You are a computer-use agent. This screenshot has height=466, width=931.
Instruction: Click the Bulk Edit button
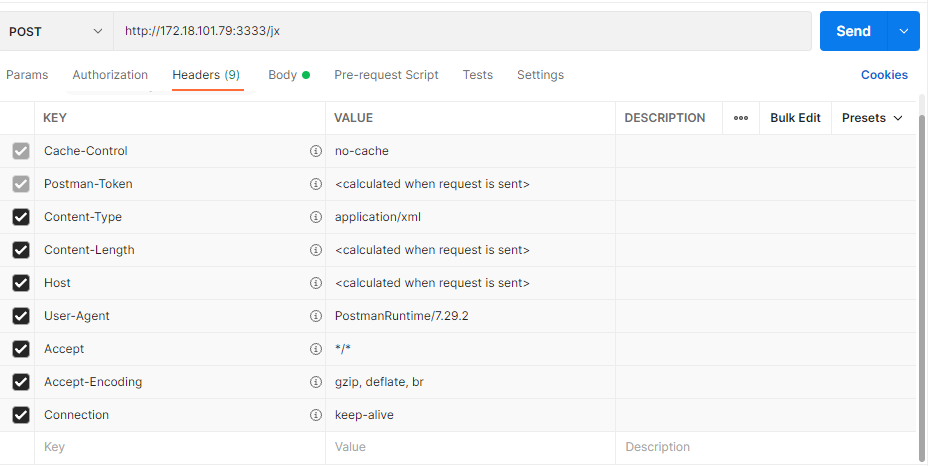pos(795,118)
